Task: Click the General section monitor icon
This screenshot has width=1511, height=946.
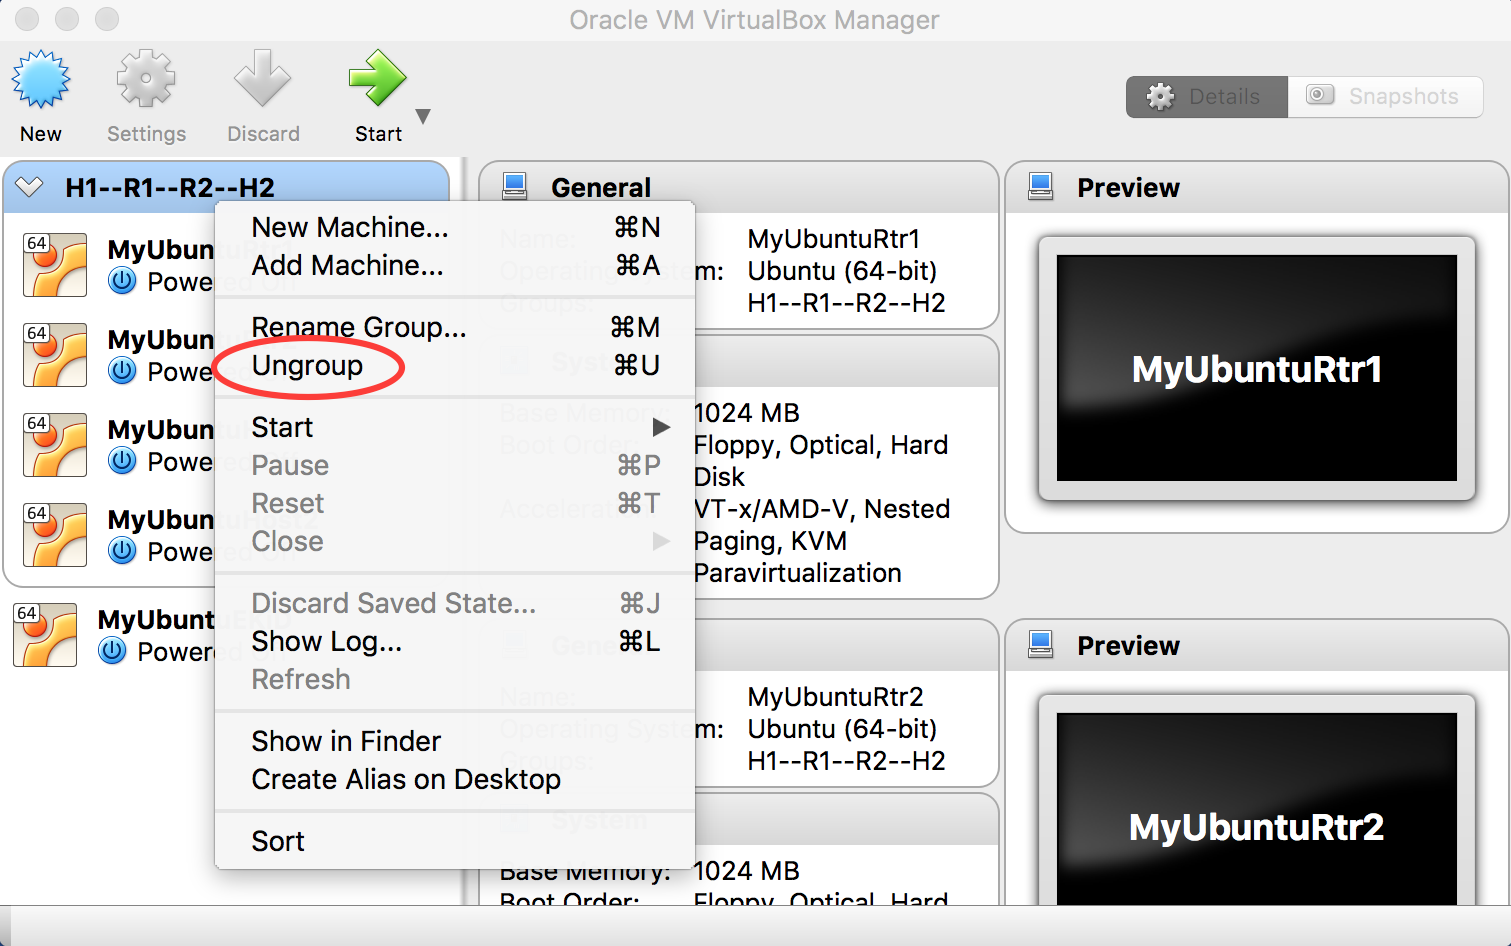Action: [x=515, y=185]
